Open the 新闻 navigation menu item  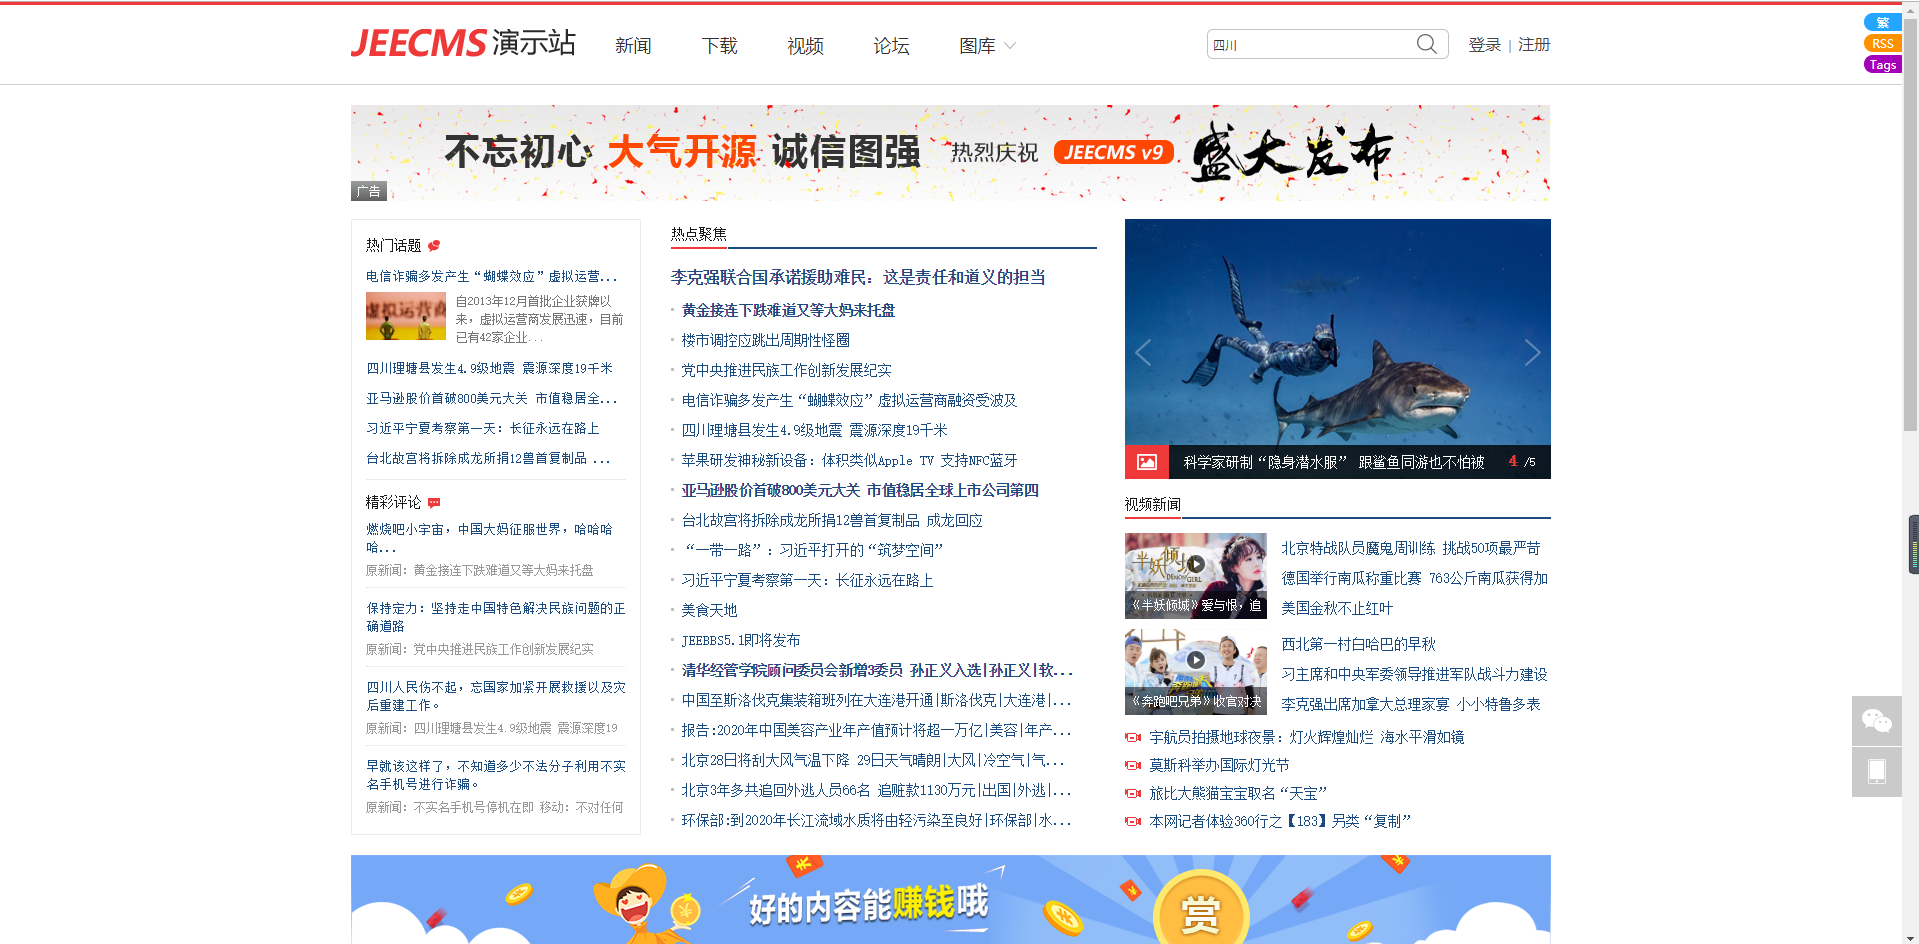633,46
